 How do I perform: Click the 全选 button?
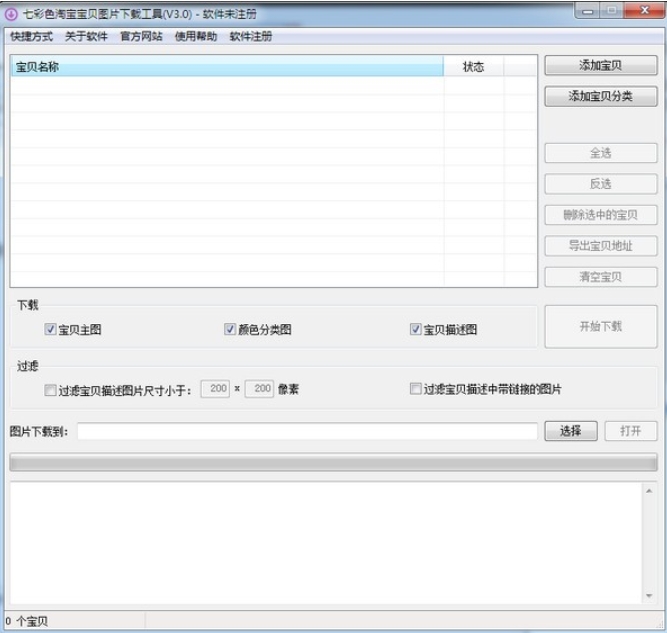click(x=601, y=153)
